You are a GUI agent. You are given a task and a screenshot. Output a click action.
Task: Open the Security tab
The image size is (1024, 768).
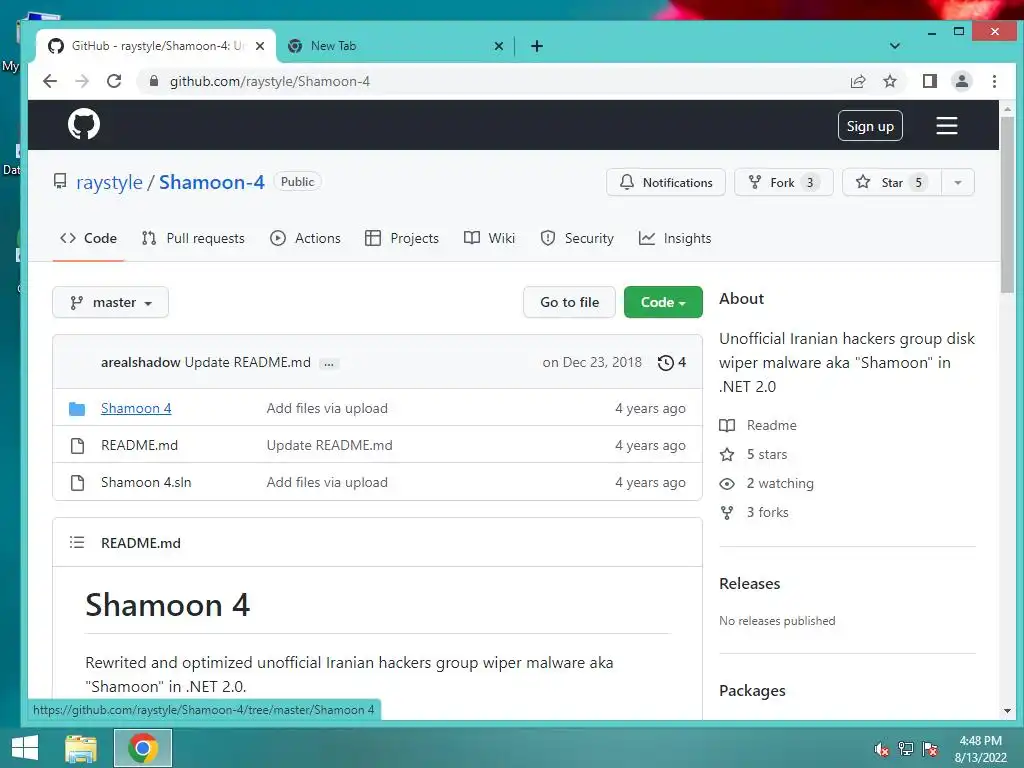pos(577,238)
